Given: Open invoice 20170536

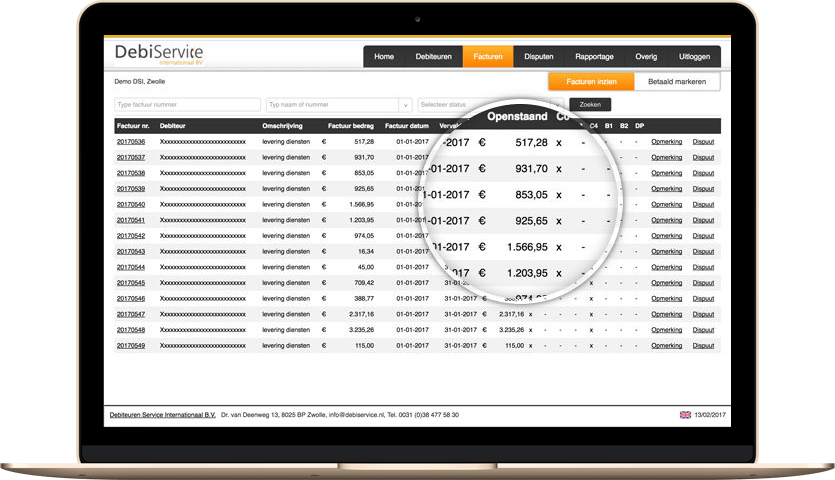Looking at the screenshot, I should [131, 142].
